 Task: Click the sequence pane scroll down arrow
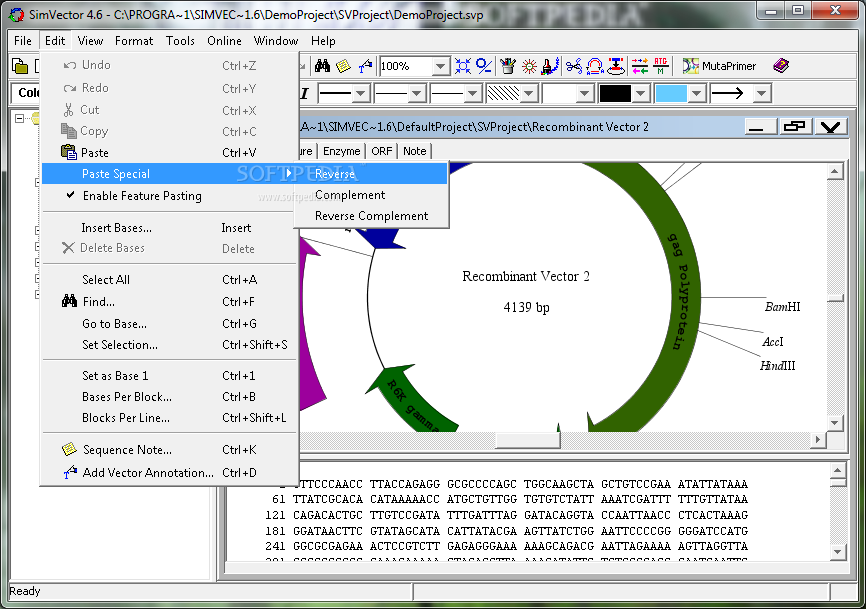click(x=837, y=552)
